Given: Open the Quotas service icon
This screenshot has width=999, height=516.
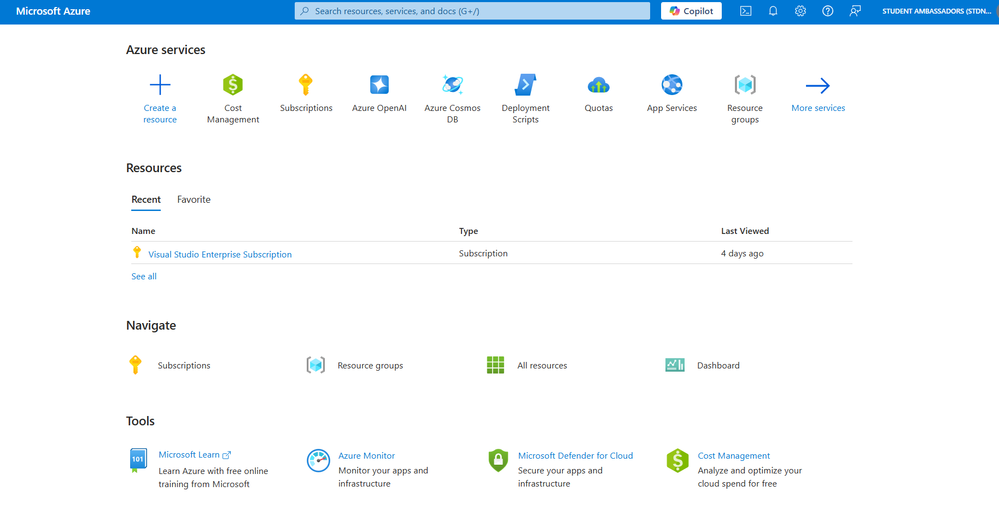Looking at the screenshot, I should click(x=599, y=85).
